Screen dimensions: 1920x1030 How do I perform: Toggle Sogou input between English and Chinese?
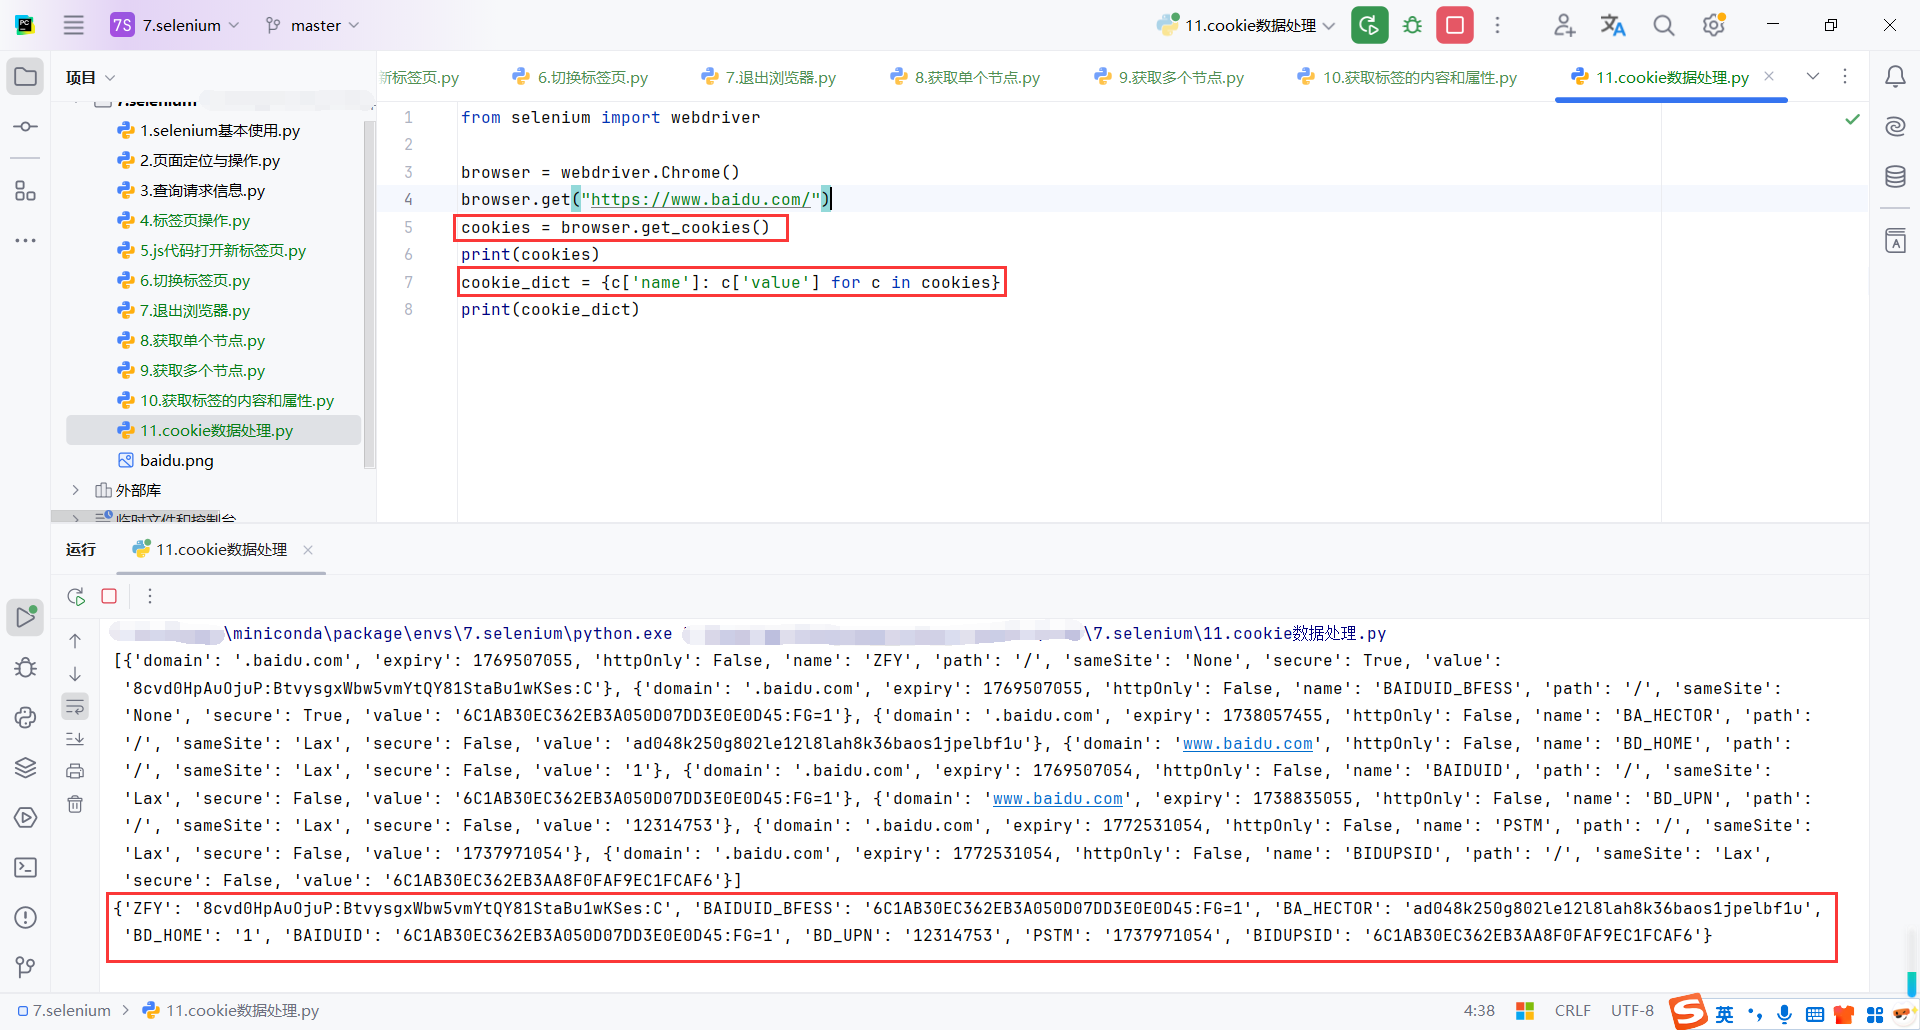click(1724, 1014)
